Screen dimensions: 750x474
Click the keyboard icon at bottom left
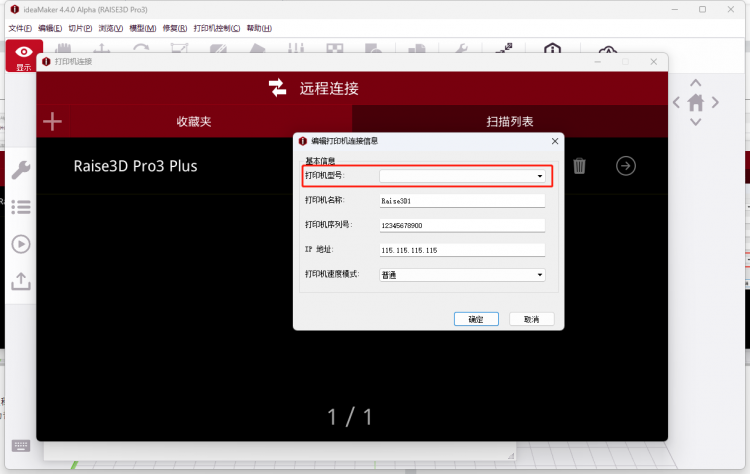click(21, 446)
